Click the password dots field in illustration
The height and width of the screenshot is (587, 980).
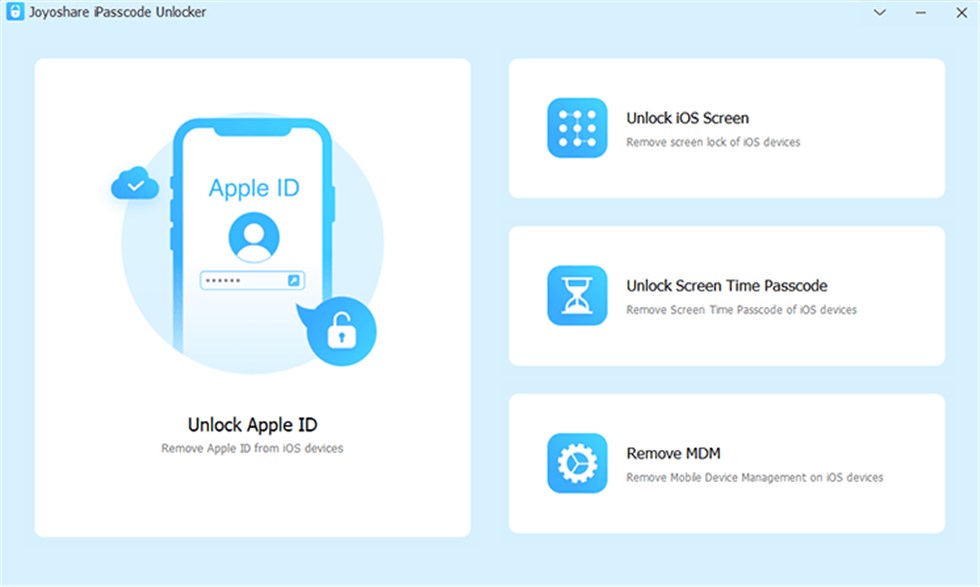[252, 280]
